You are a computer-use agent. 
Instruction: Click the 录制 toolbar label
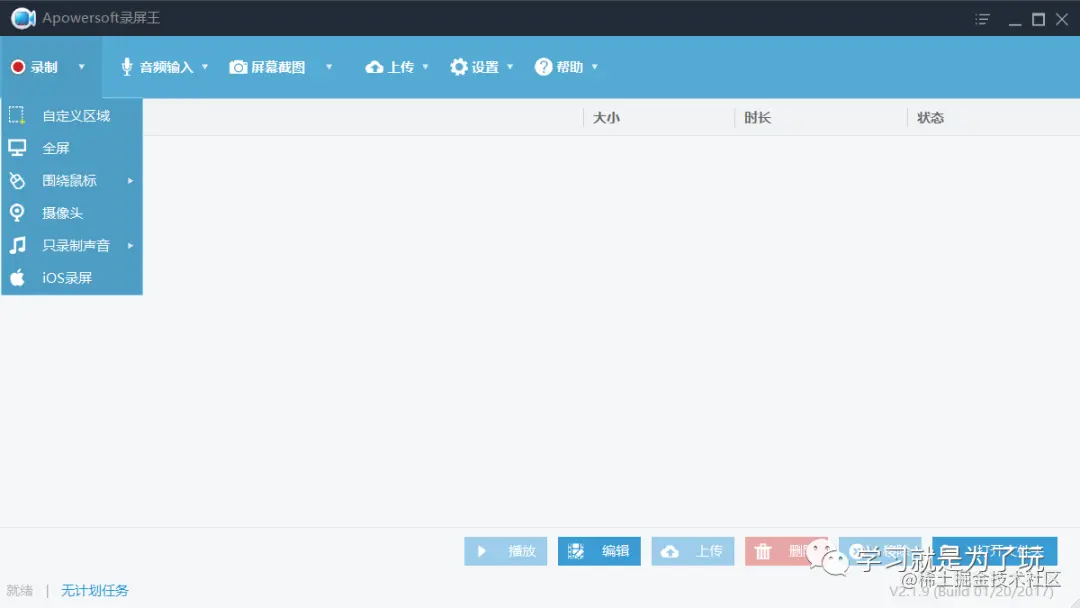point(43,67)
